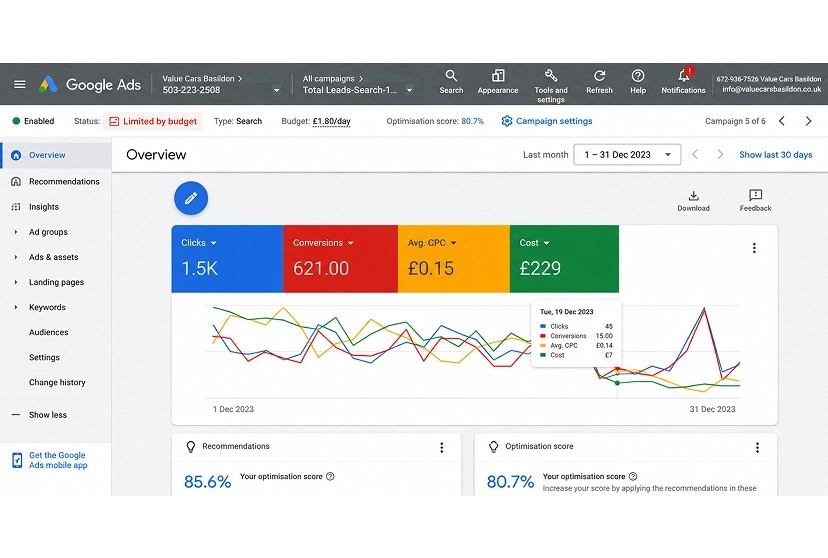Open the All campaigns selector dropdown
828x558 pixels.
pyautogui.click(x=409, y=90)
